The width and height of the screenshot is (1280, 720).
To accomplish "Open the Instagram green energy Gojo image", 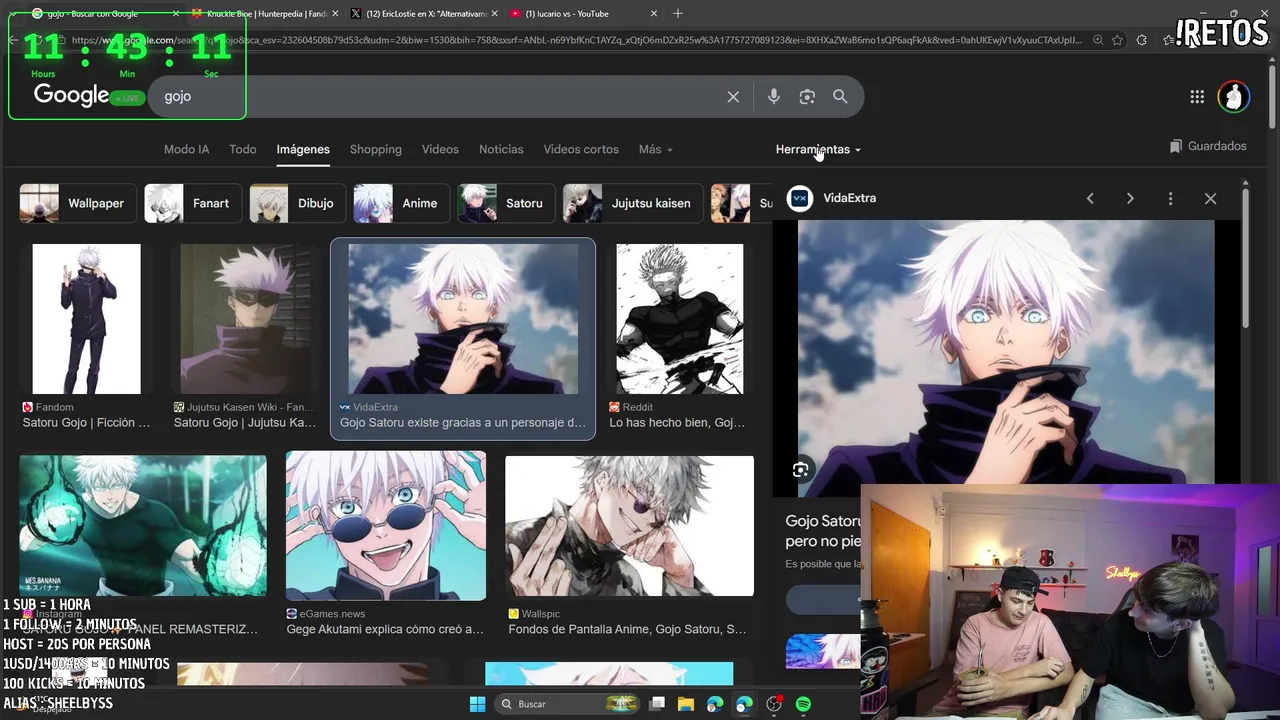I will point(143,526).
